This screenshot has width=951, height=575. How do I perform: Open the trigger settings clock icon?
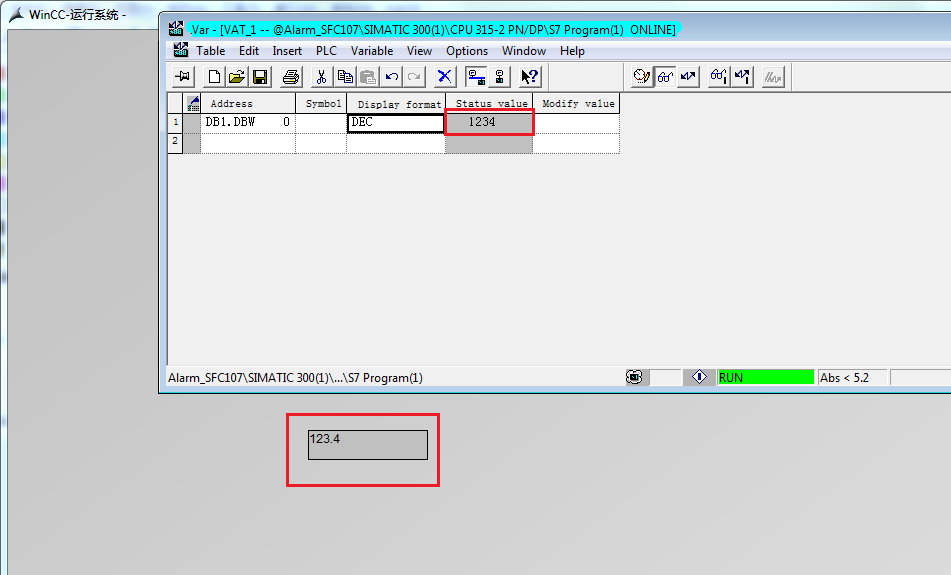[x=642, y=77]
